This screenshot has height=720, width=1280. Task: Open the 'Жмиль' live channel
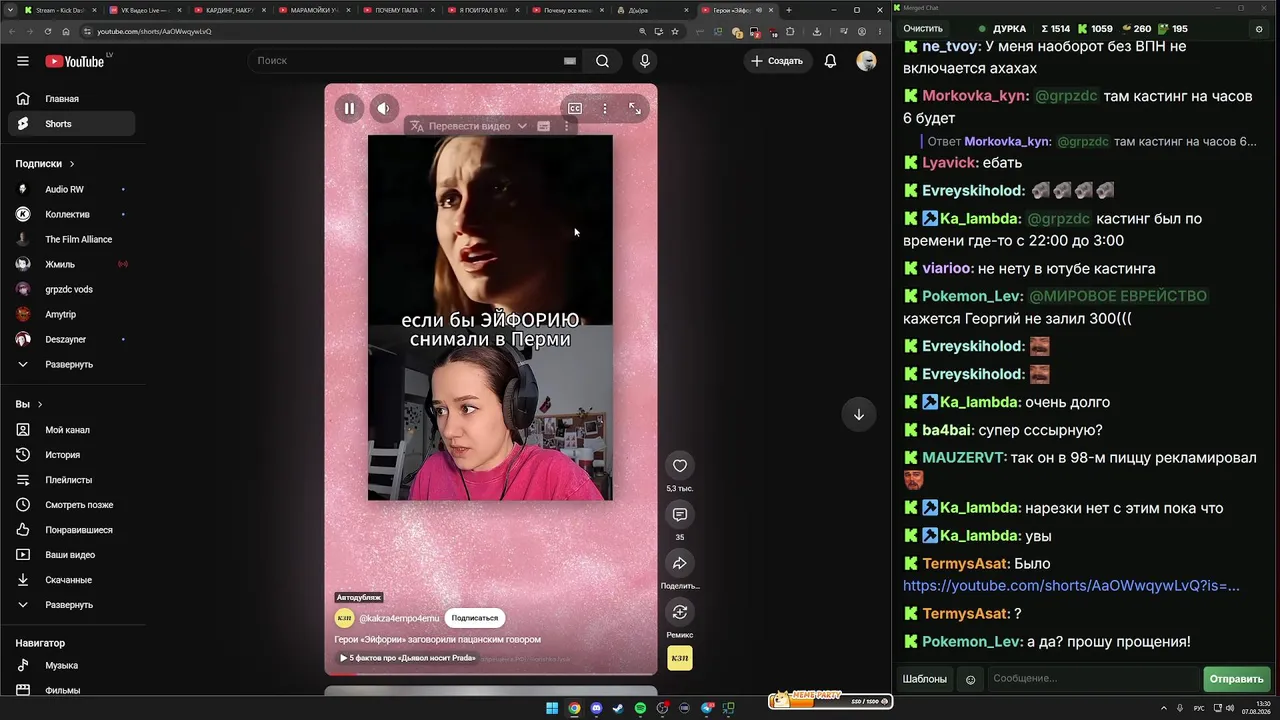coord(70,264)
